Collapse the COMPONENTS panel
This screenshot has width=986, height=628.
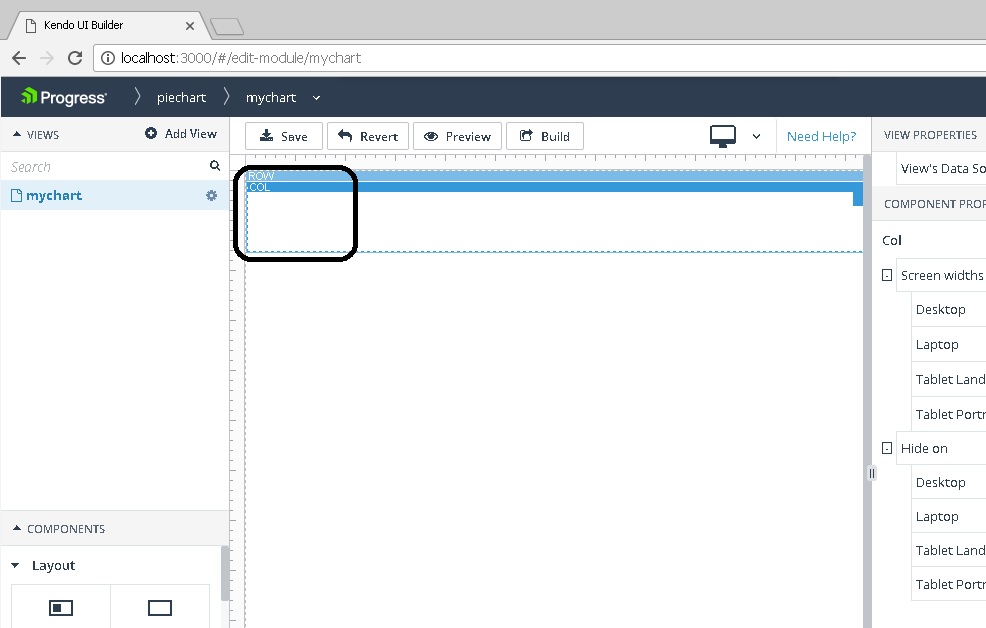pyautogui.click(x=17, y=529)
